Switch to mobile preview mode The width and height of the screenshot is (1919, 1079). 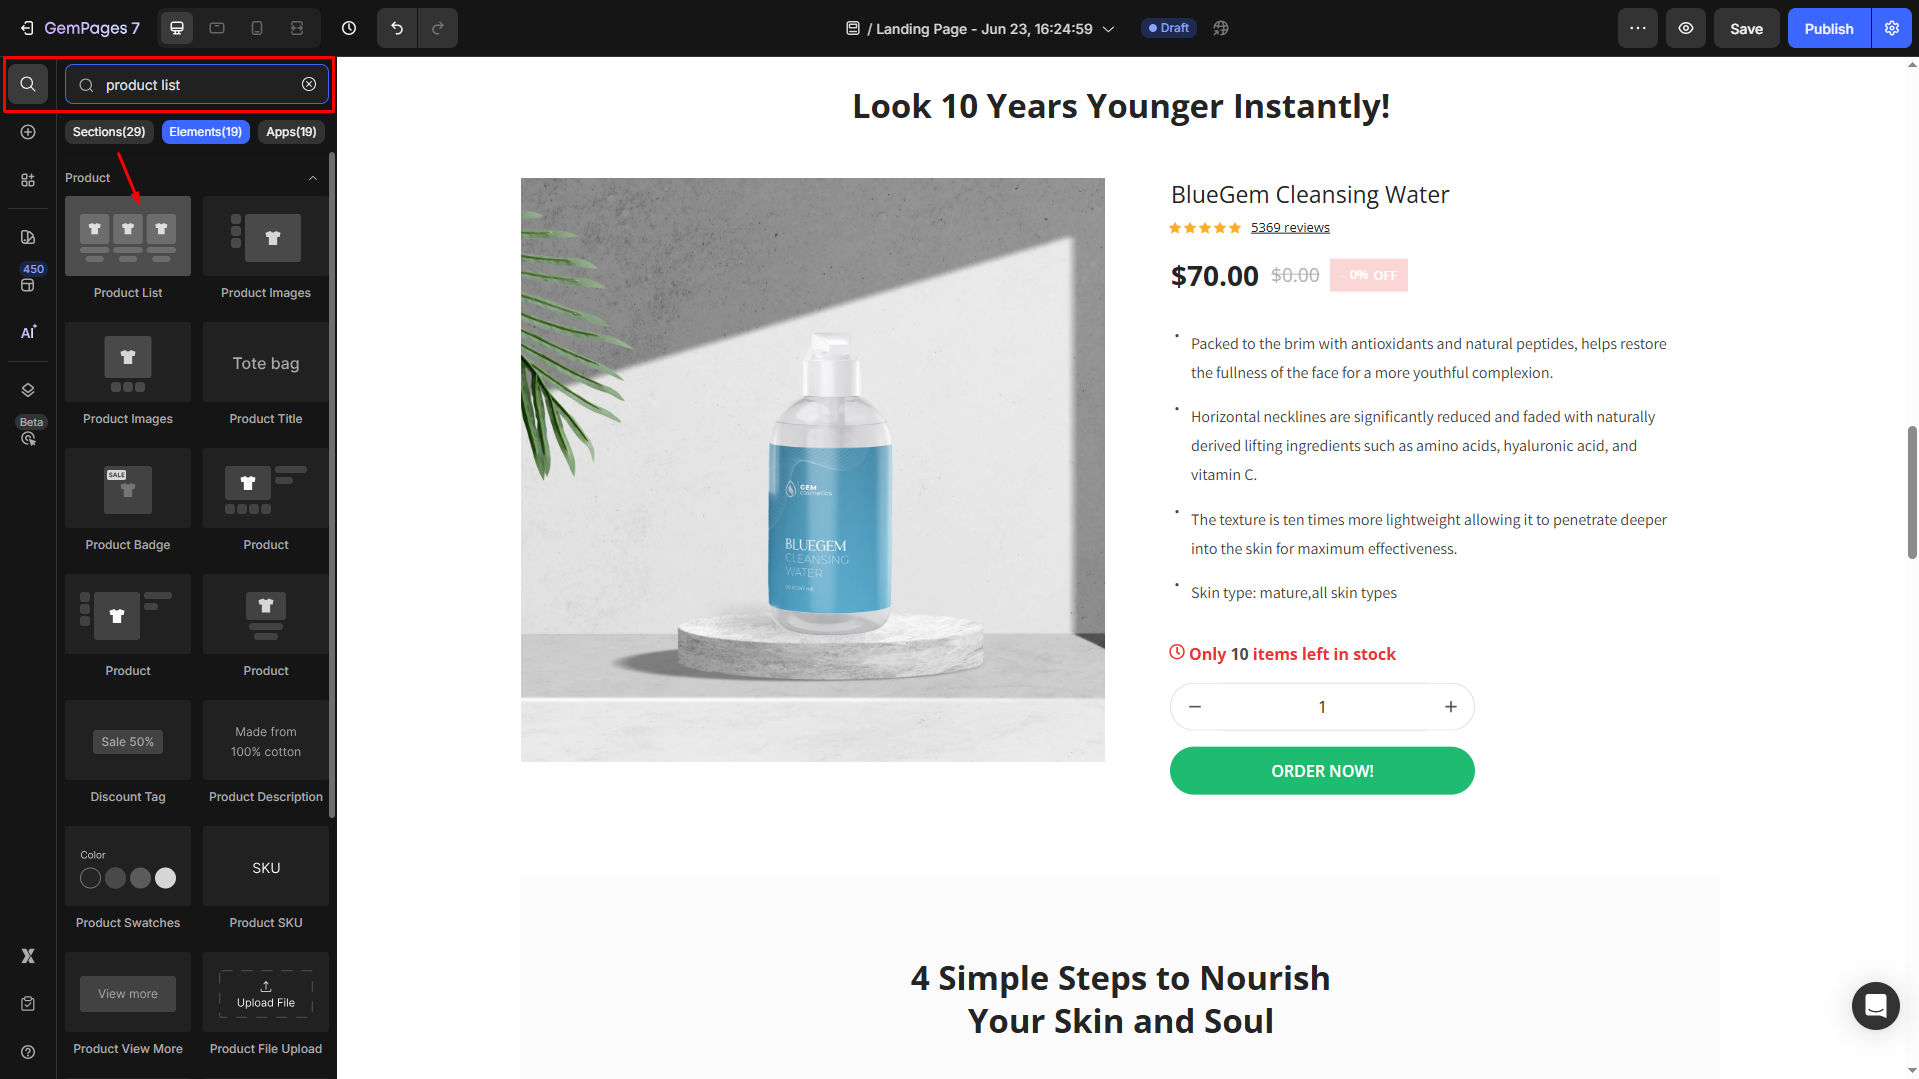[x=256, y=28]
